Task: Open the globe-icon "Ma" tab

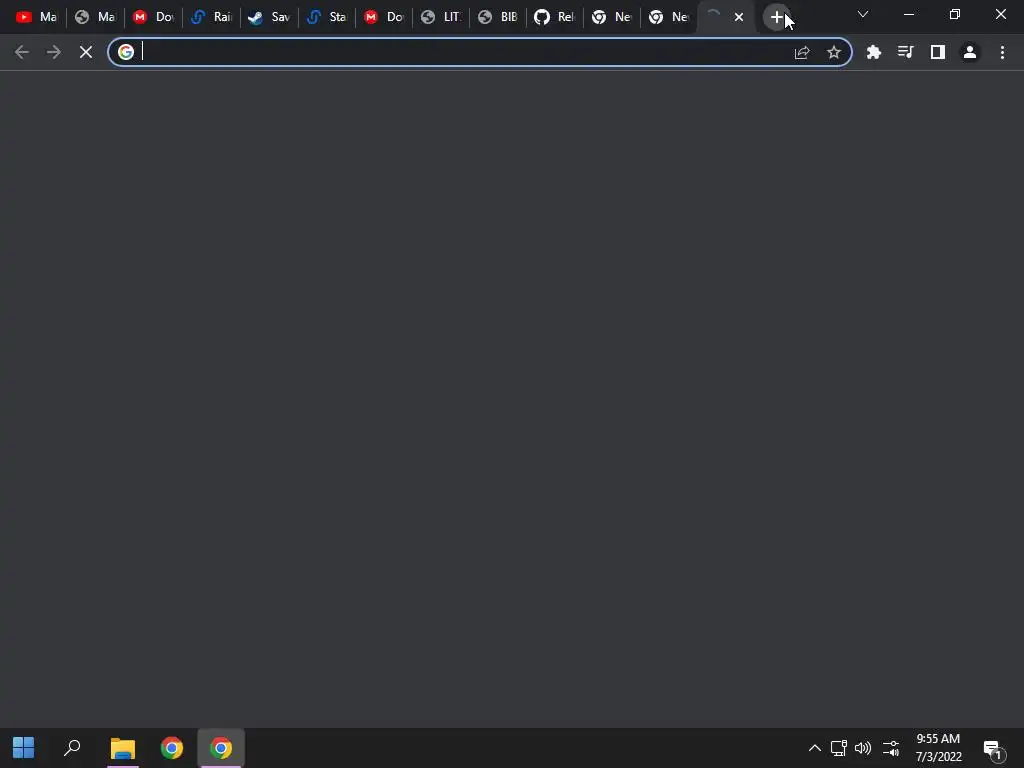Action: pos(94,17)
